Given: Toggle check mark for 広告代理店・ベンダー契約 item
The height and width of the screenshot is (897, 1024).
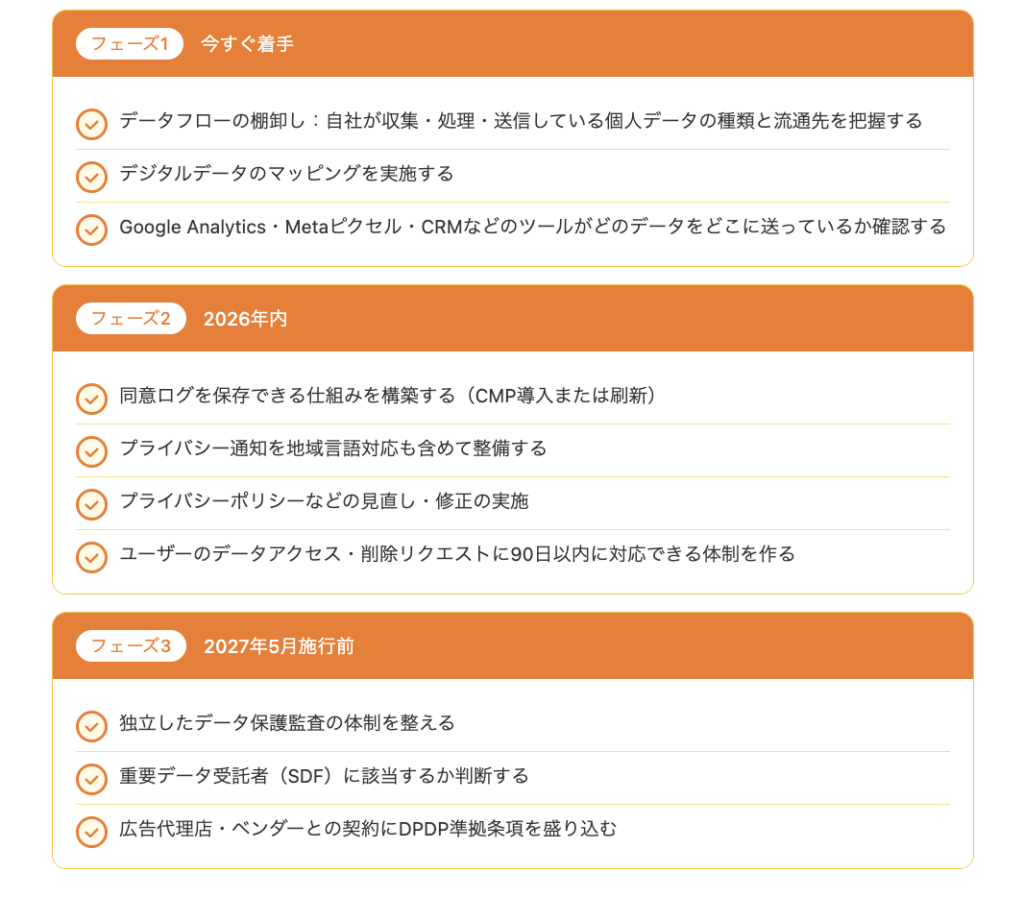Looking at the screenshot, I should [91, 832].
